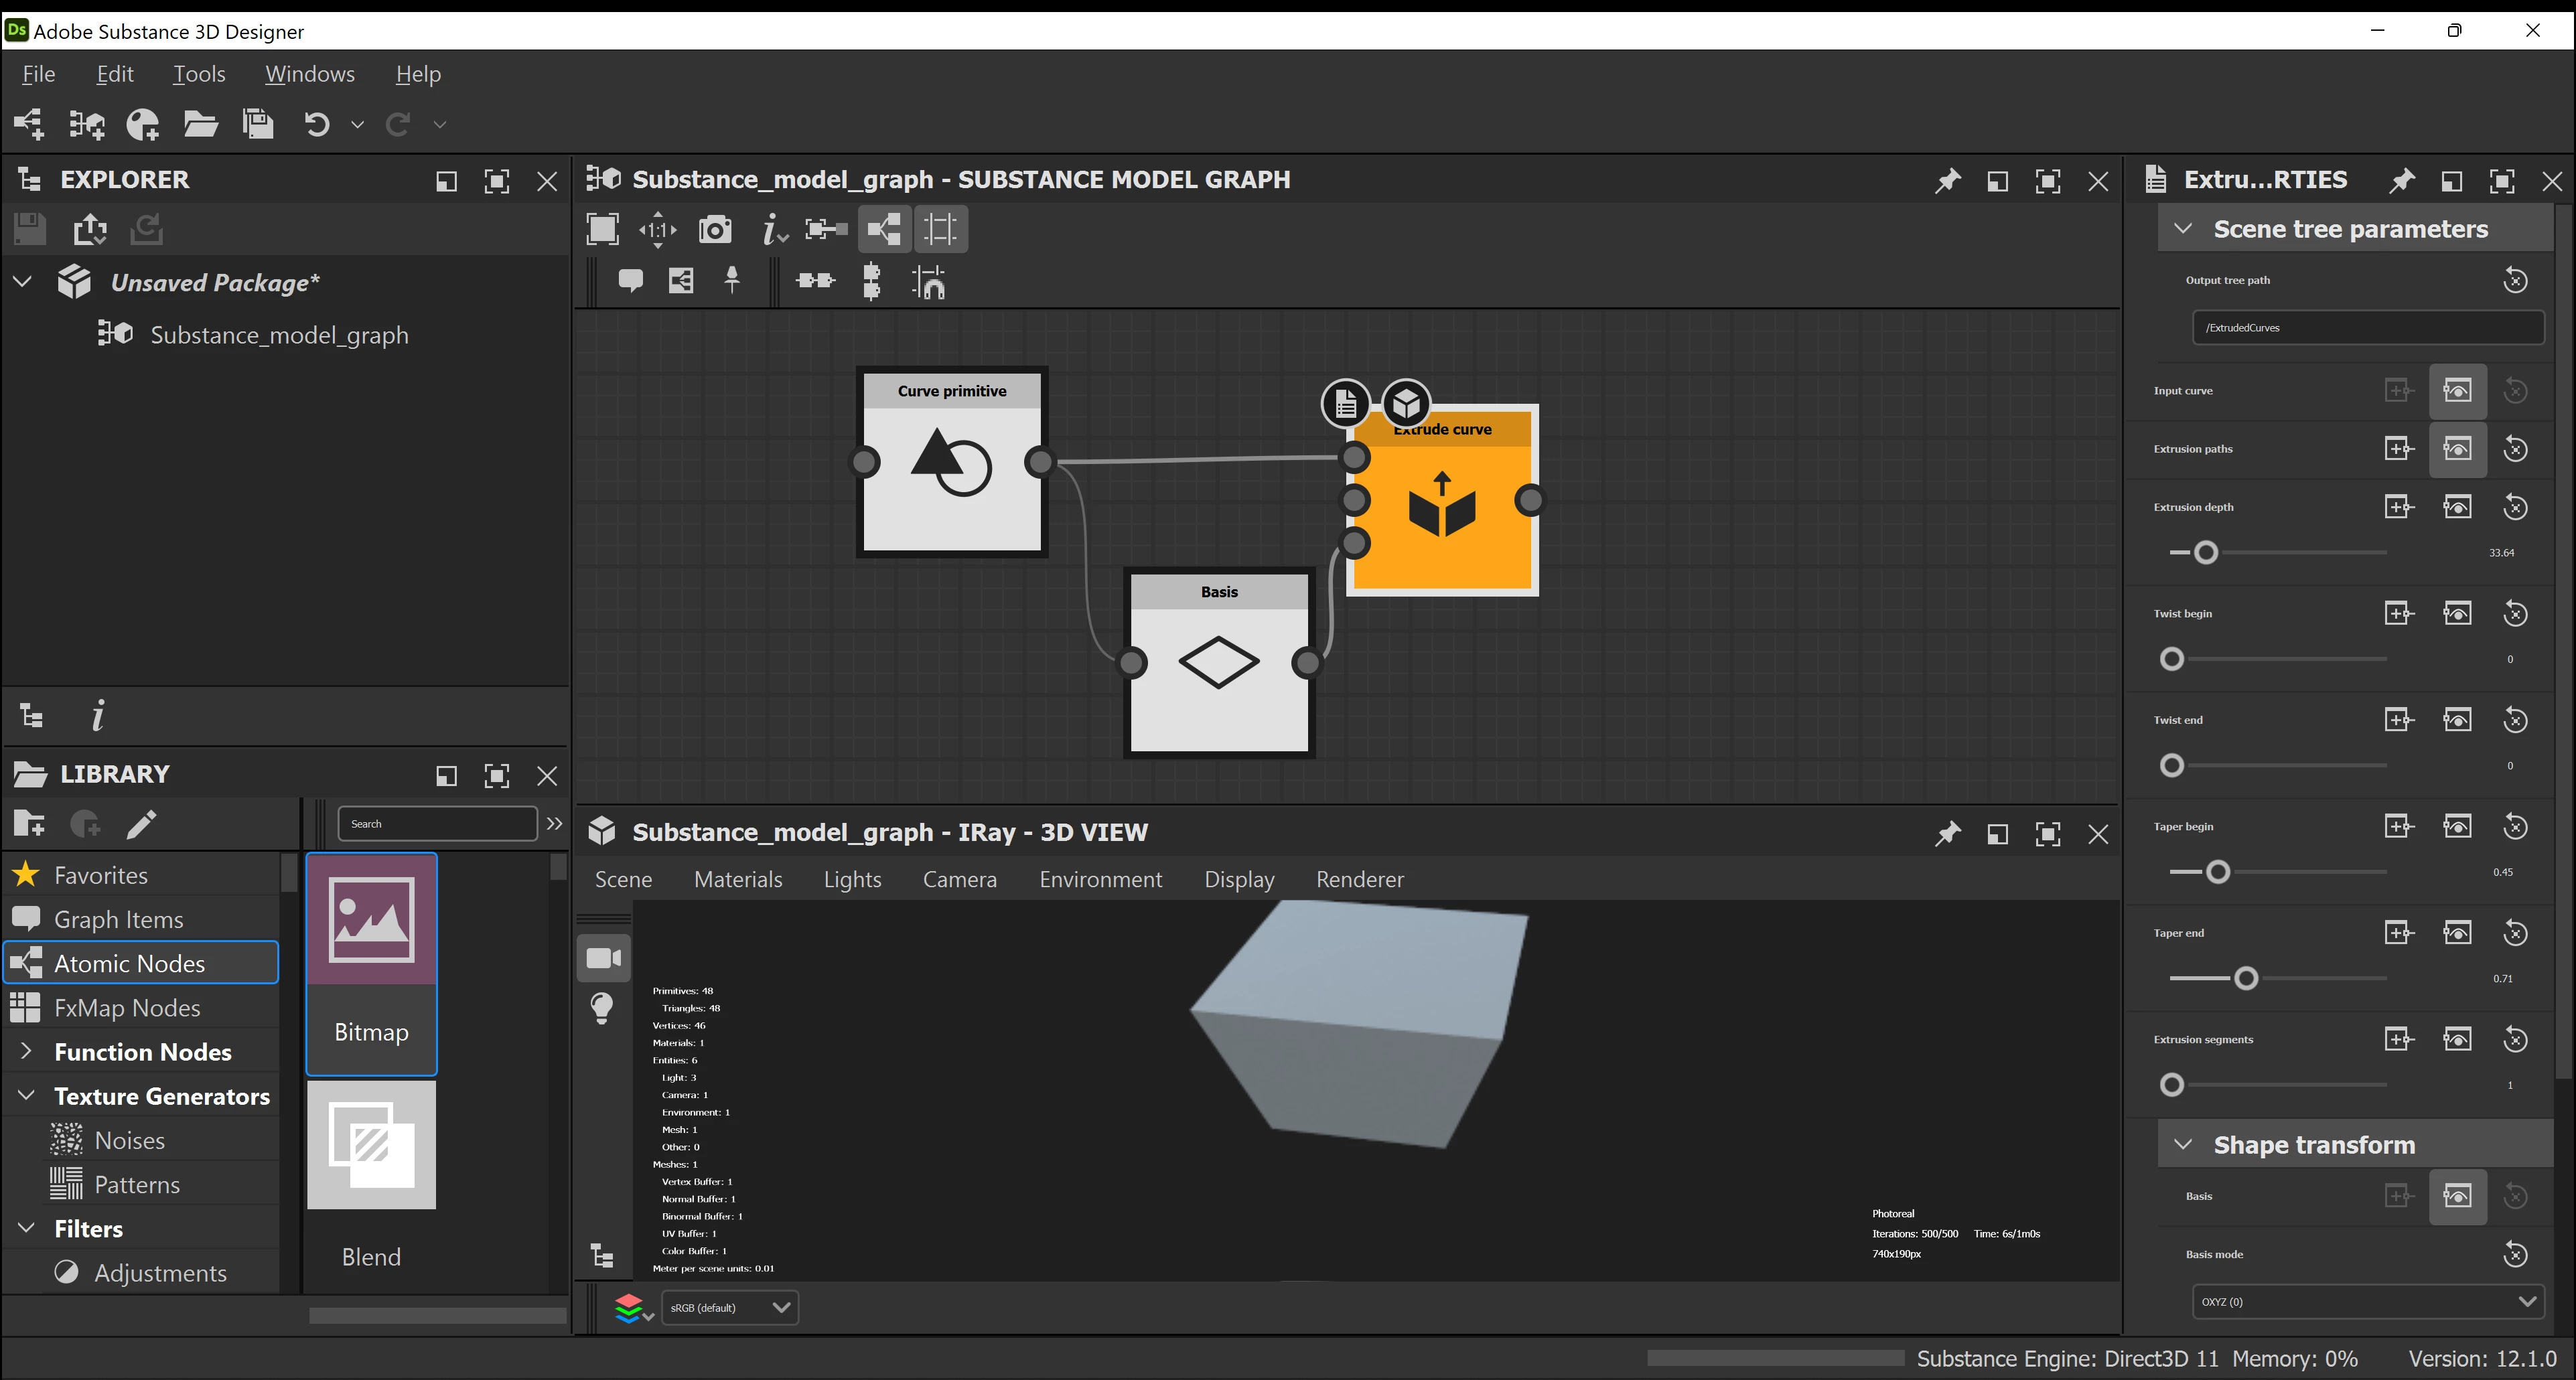Toggle visibility eye for Twist begin
This screenshot has width=2576, height=1380.
point(2457,614)
